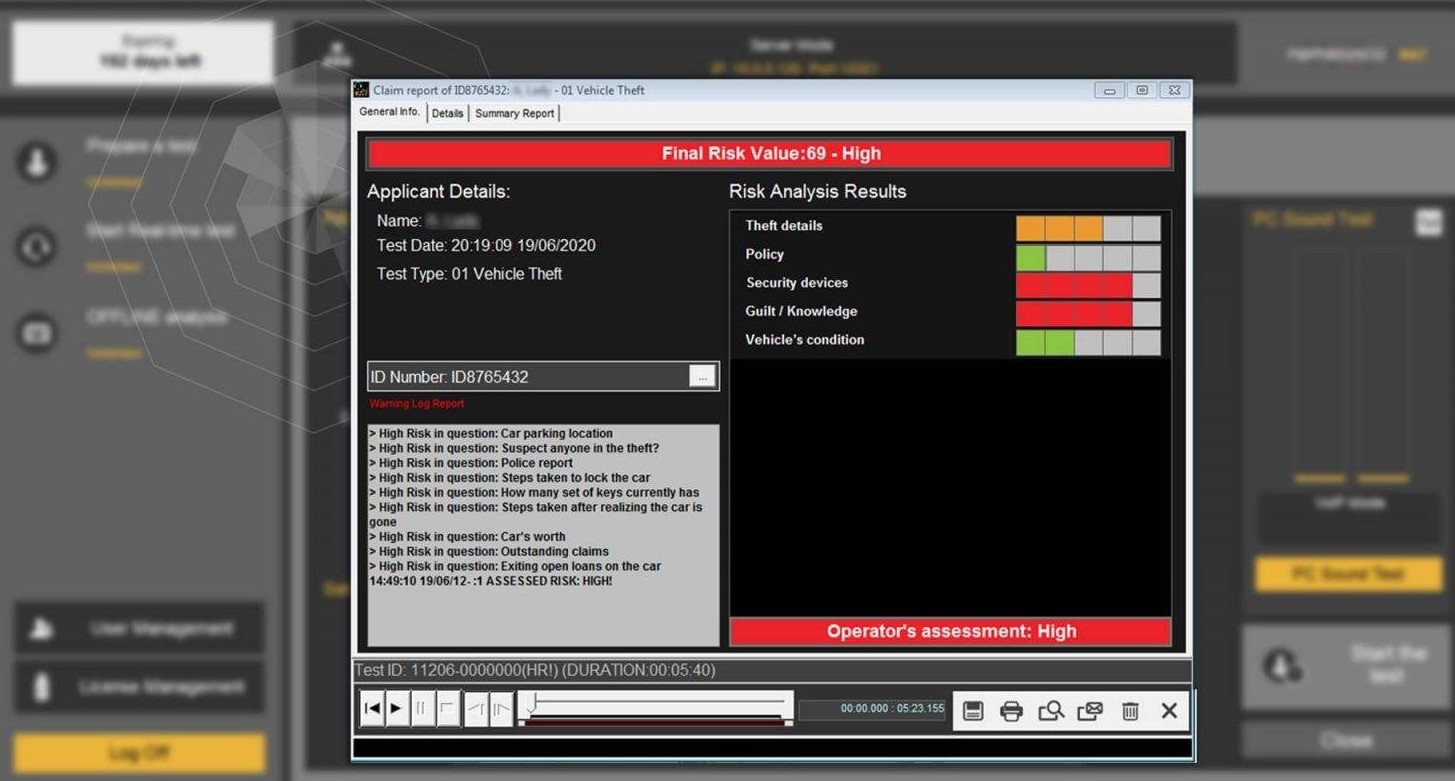Image resolution: width=1455 pixels, height=781 pixels.
Task: Select OFFLINE analysis in background sidebar
Action: click(157, 318)
